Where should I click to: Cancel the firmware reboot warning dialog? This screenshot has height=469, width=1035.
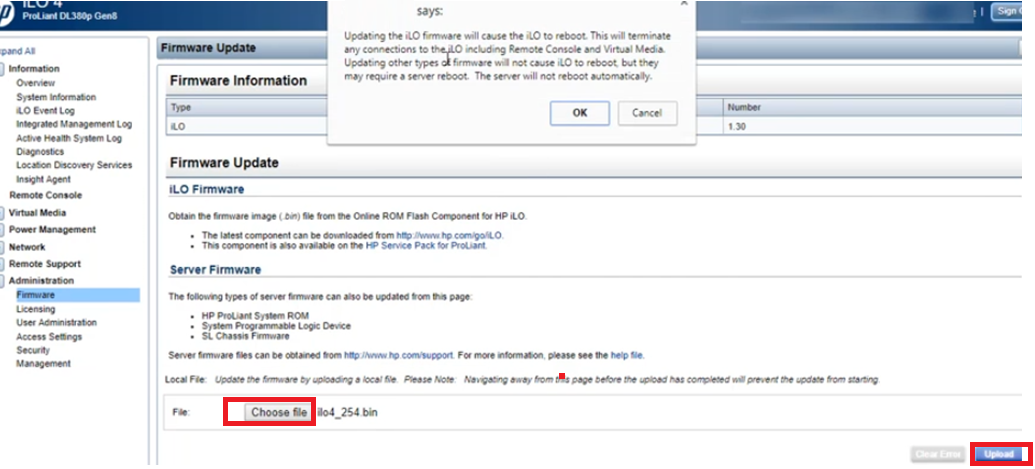(647, 113)
